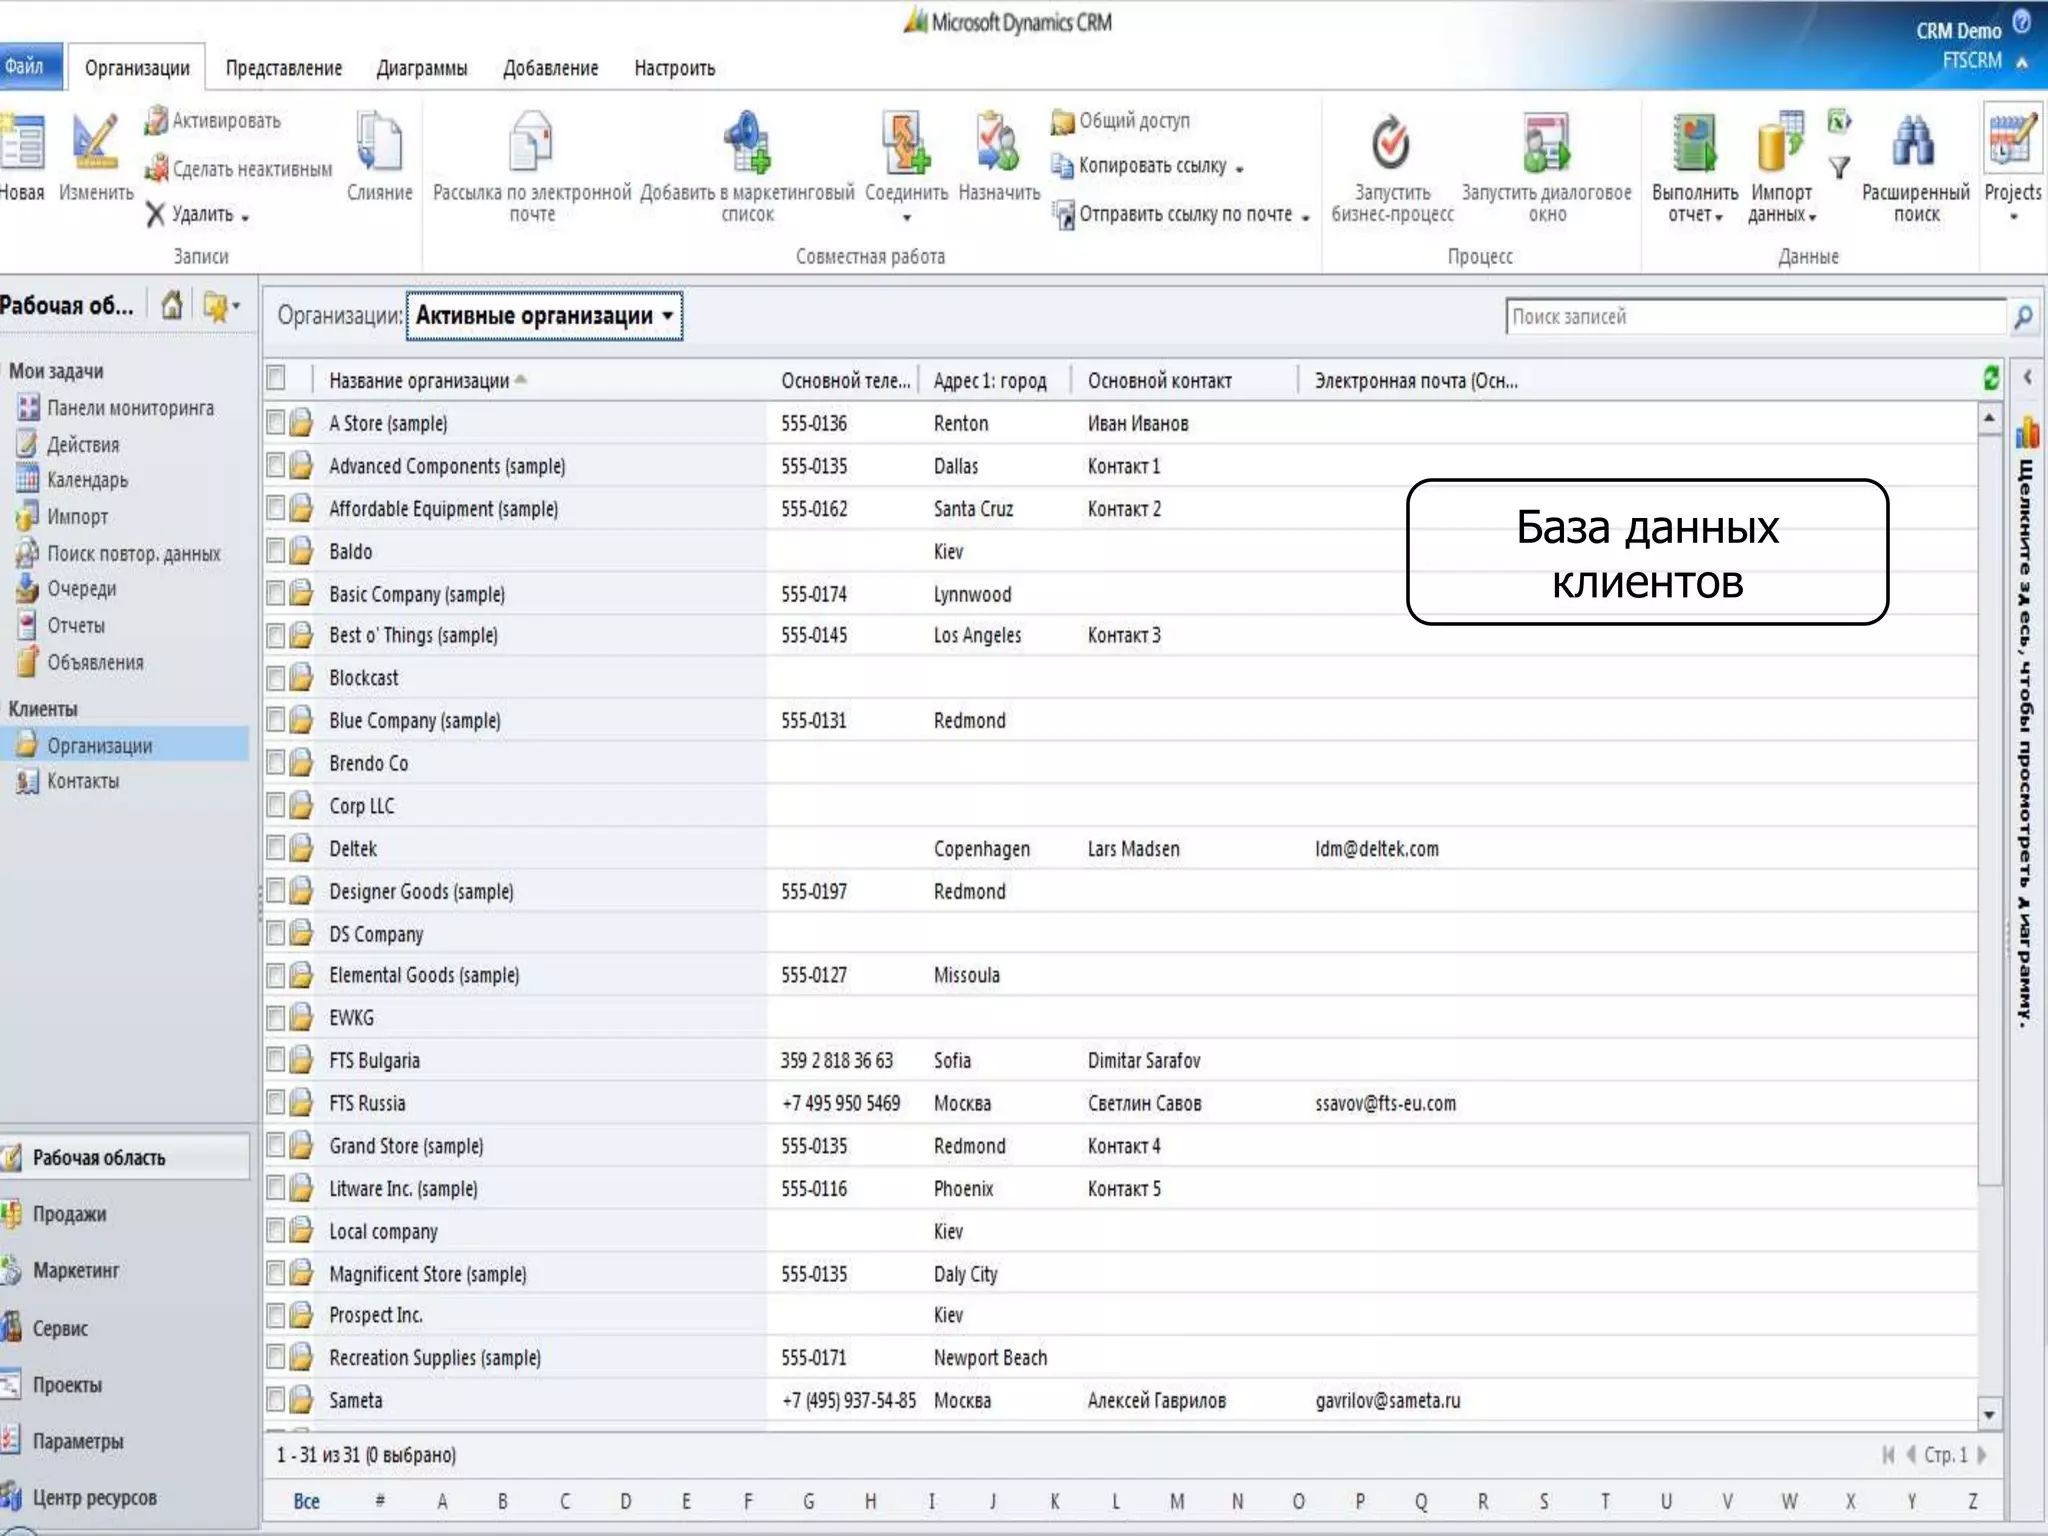Viewport: 2048px width, 1536px height.
Task: Click the home icon in workplace header
Action: [x=172, y=305]
